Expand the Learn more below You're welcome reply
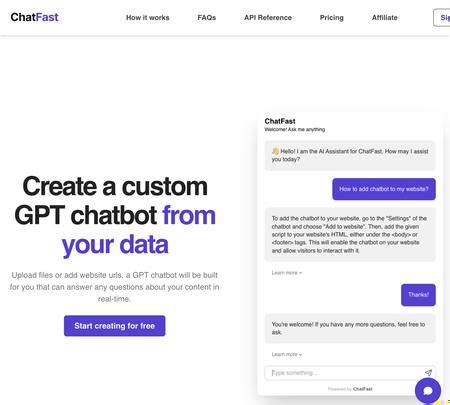The image size is (450, 405). (x=287, y=354)
